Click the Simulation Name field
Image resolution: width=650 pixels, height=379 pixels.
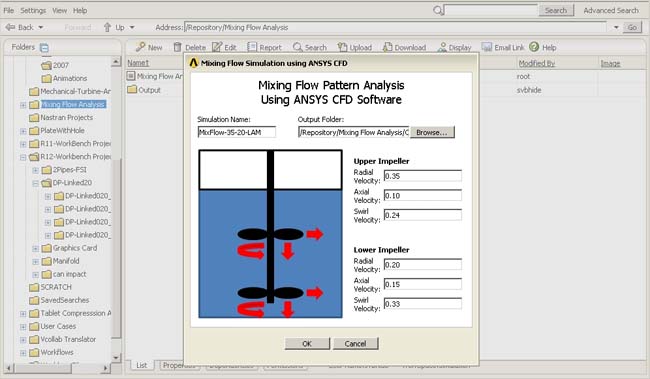[x=237, y=132]
